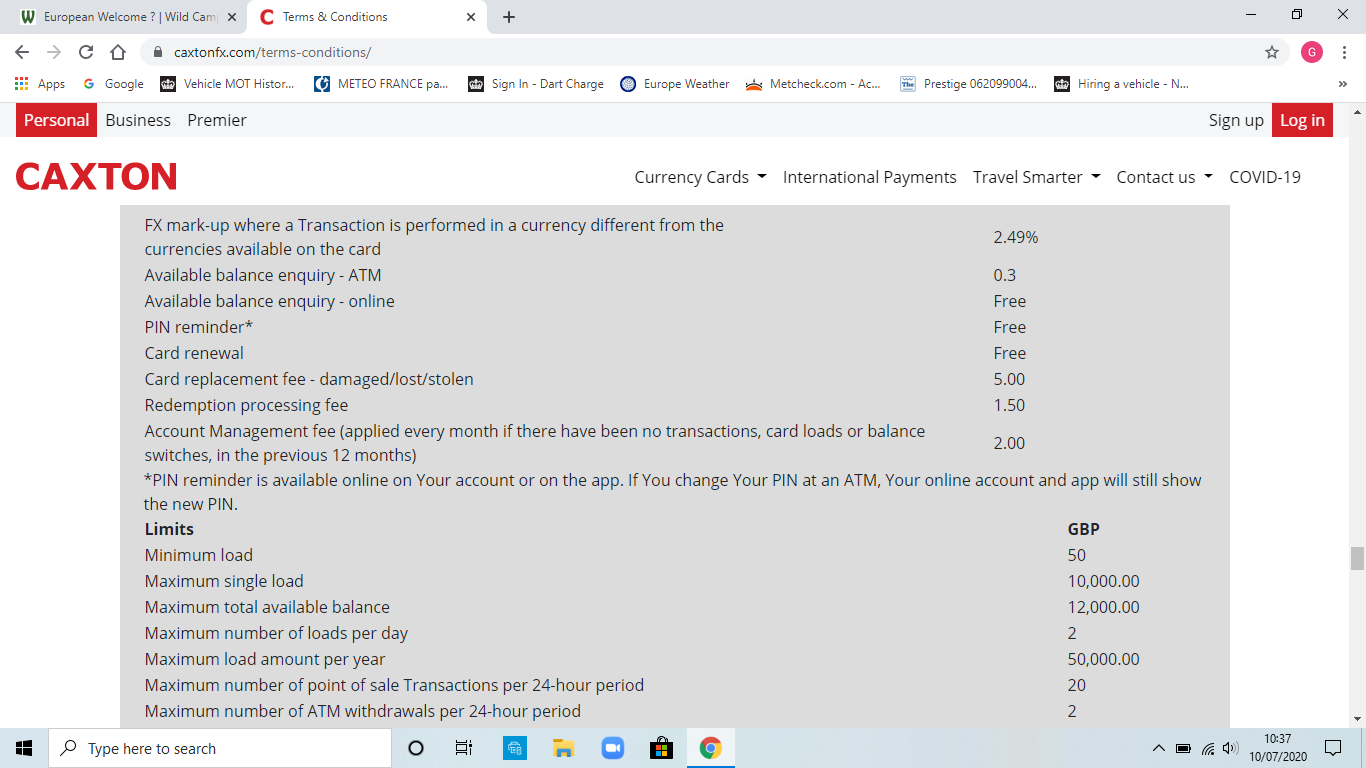
Task: Open new tab with plus icon
Action: [x=509, y=17]
